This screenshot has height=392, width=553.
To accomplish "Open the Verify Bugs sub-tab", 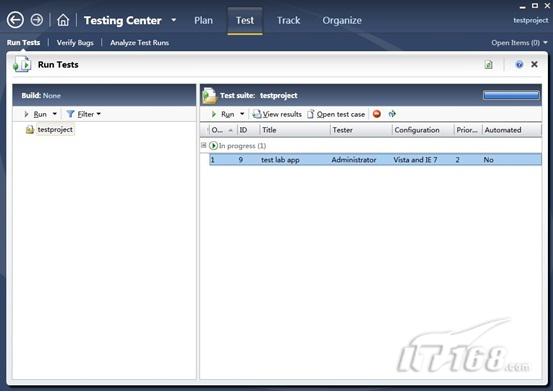I will click(x=75, y=43).
